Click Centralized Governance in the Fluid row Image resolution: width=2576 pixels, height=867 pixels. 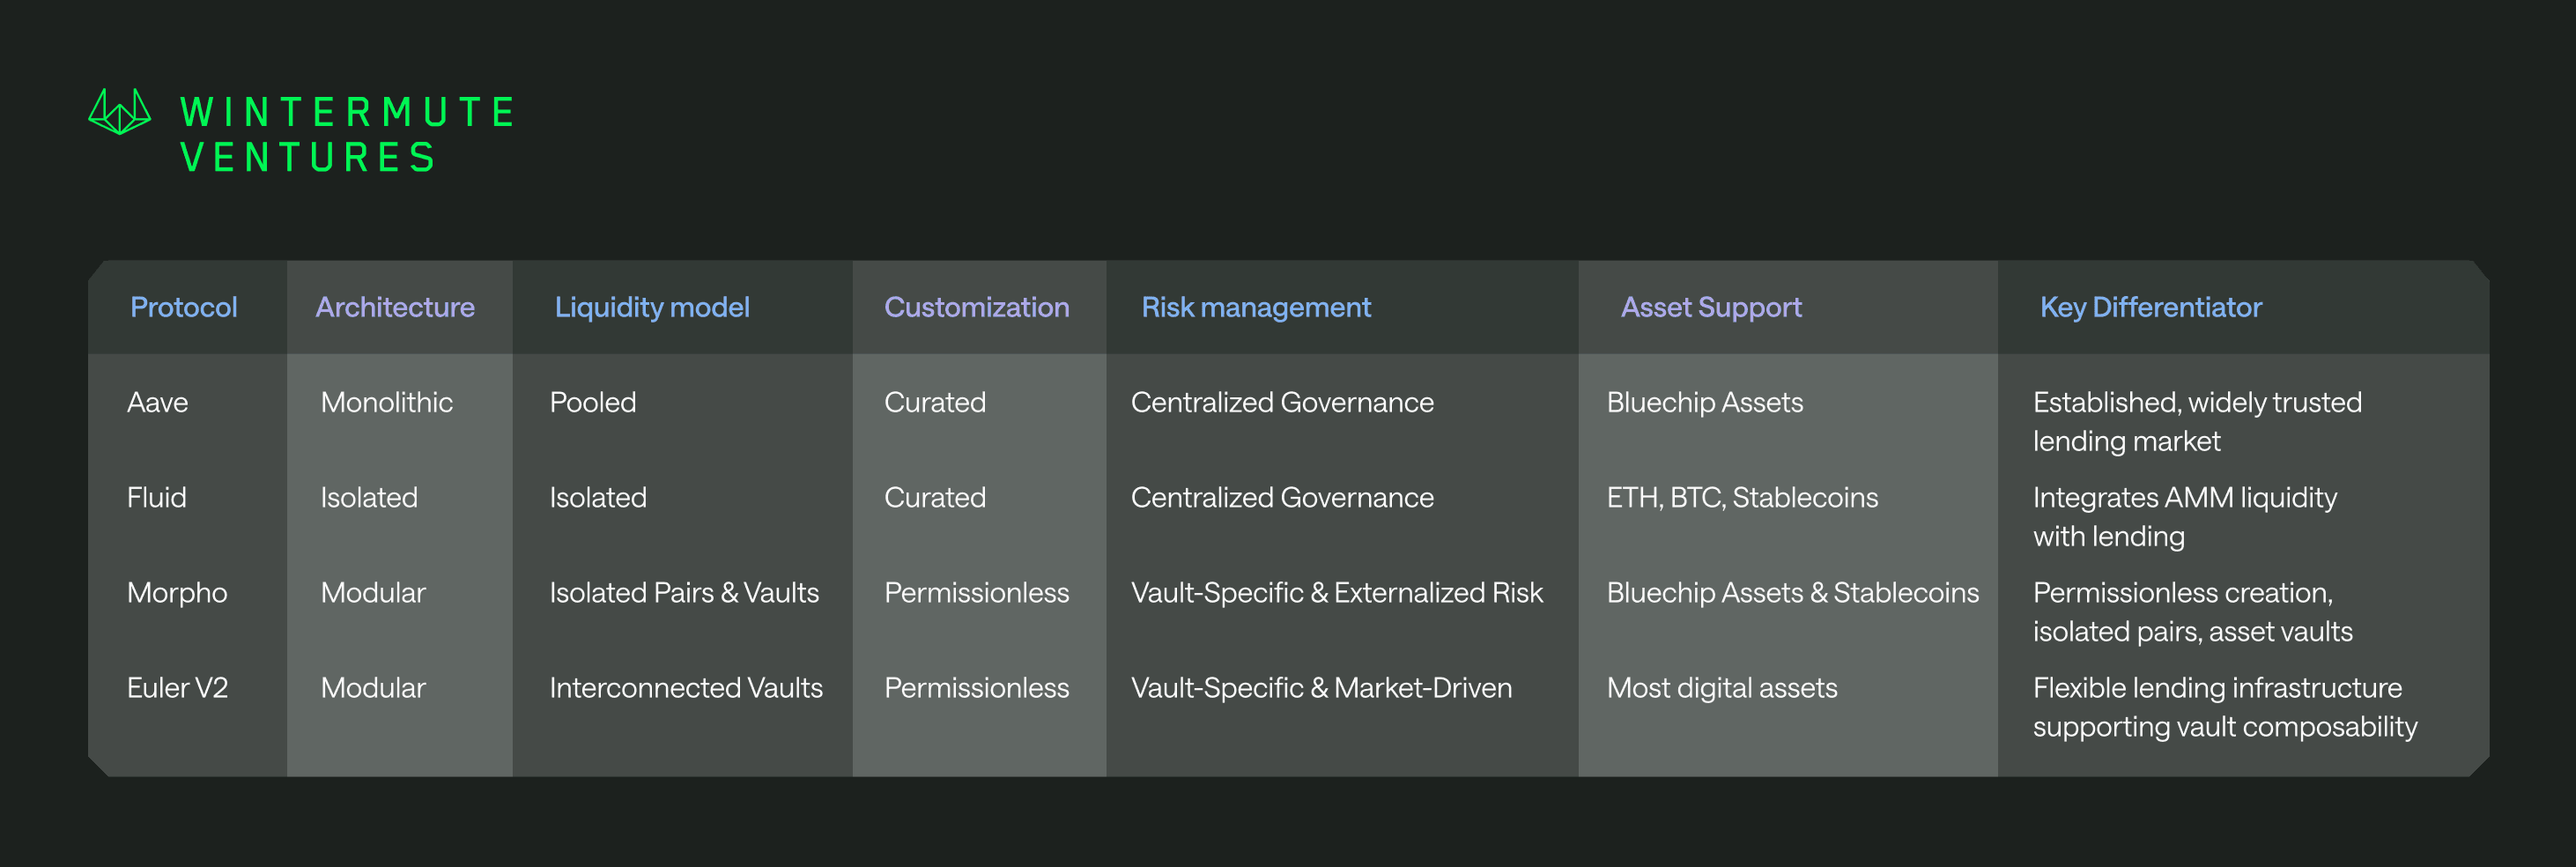[1282, 497]
